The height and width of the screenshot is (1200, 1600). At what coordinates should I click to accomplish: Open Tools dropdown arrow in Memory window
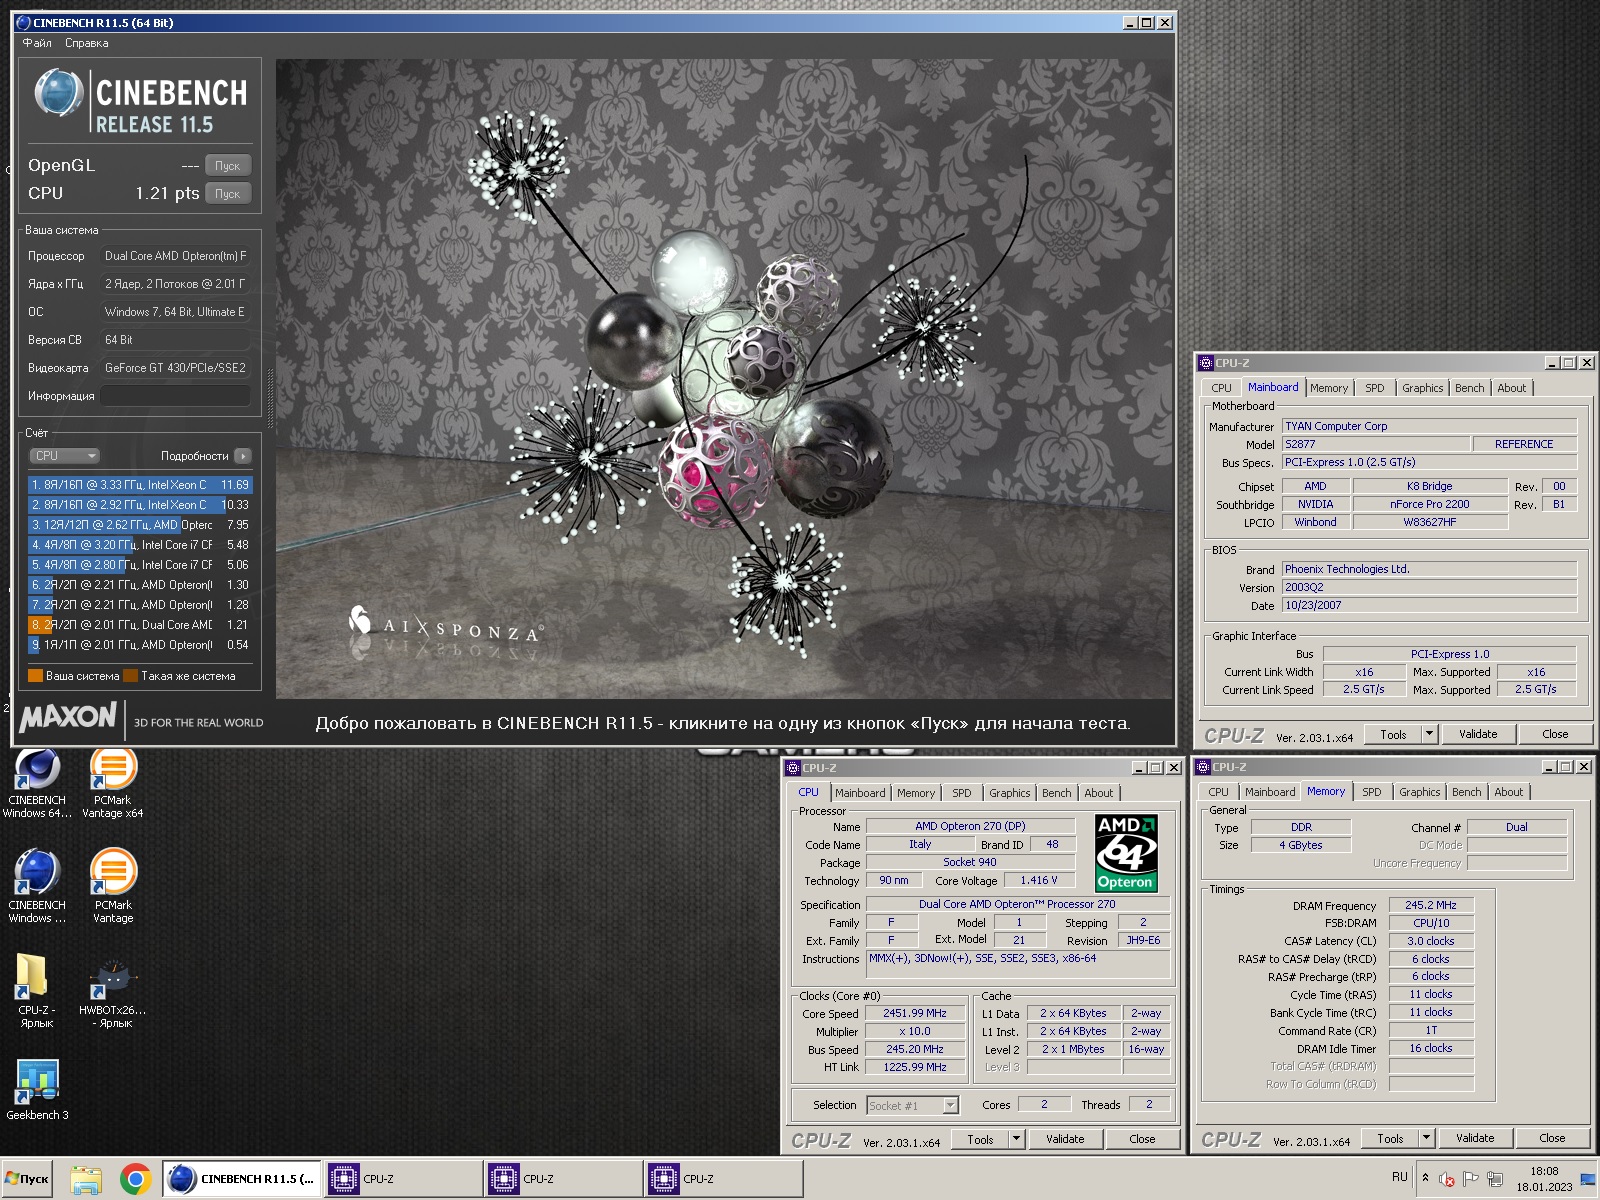pos(1427,1138)
